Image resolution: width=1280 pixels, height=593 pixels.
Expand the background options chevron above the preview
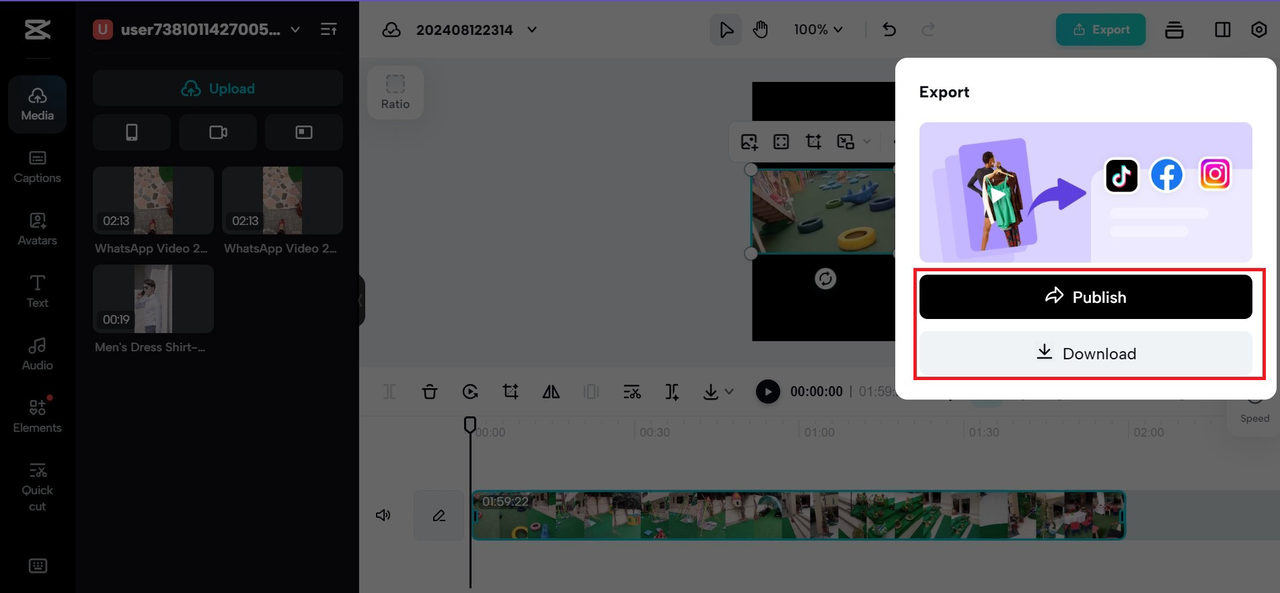coord(867,142)
